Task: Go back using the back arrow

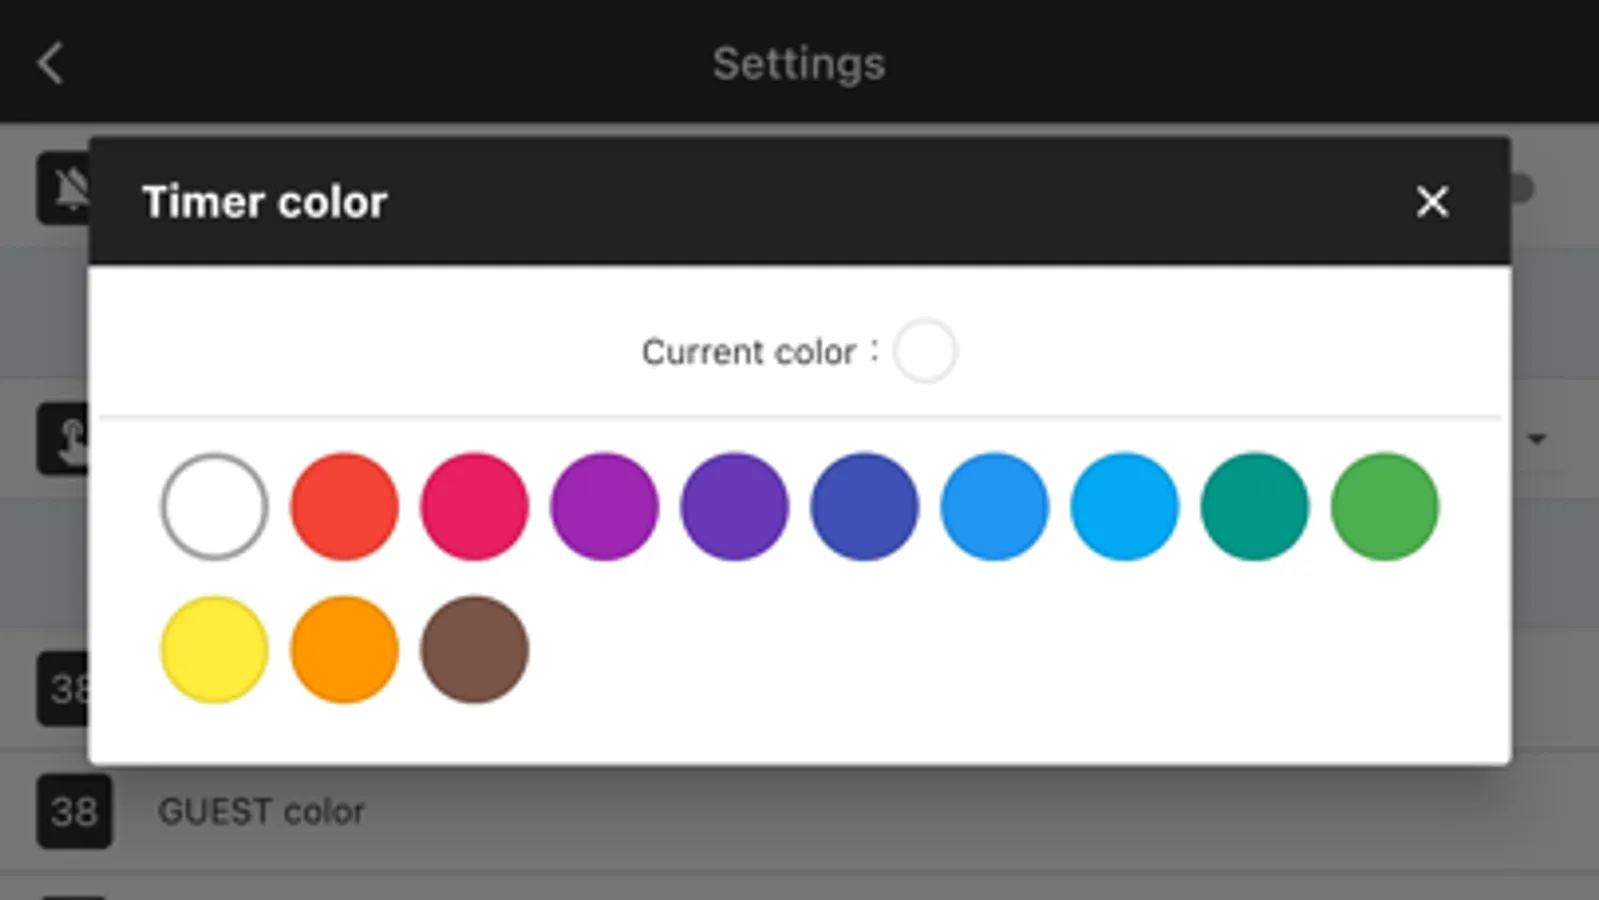Action: pyautogui.click(x=51, y=63)
